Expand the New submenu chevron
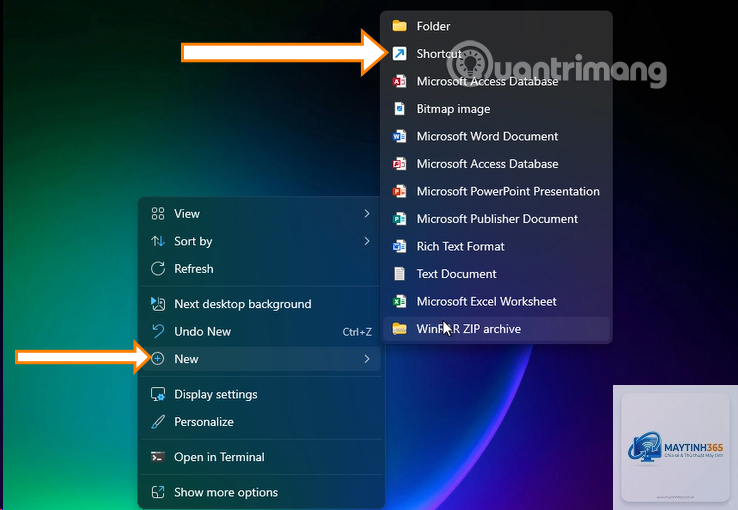 coord(367,359)
